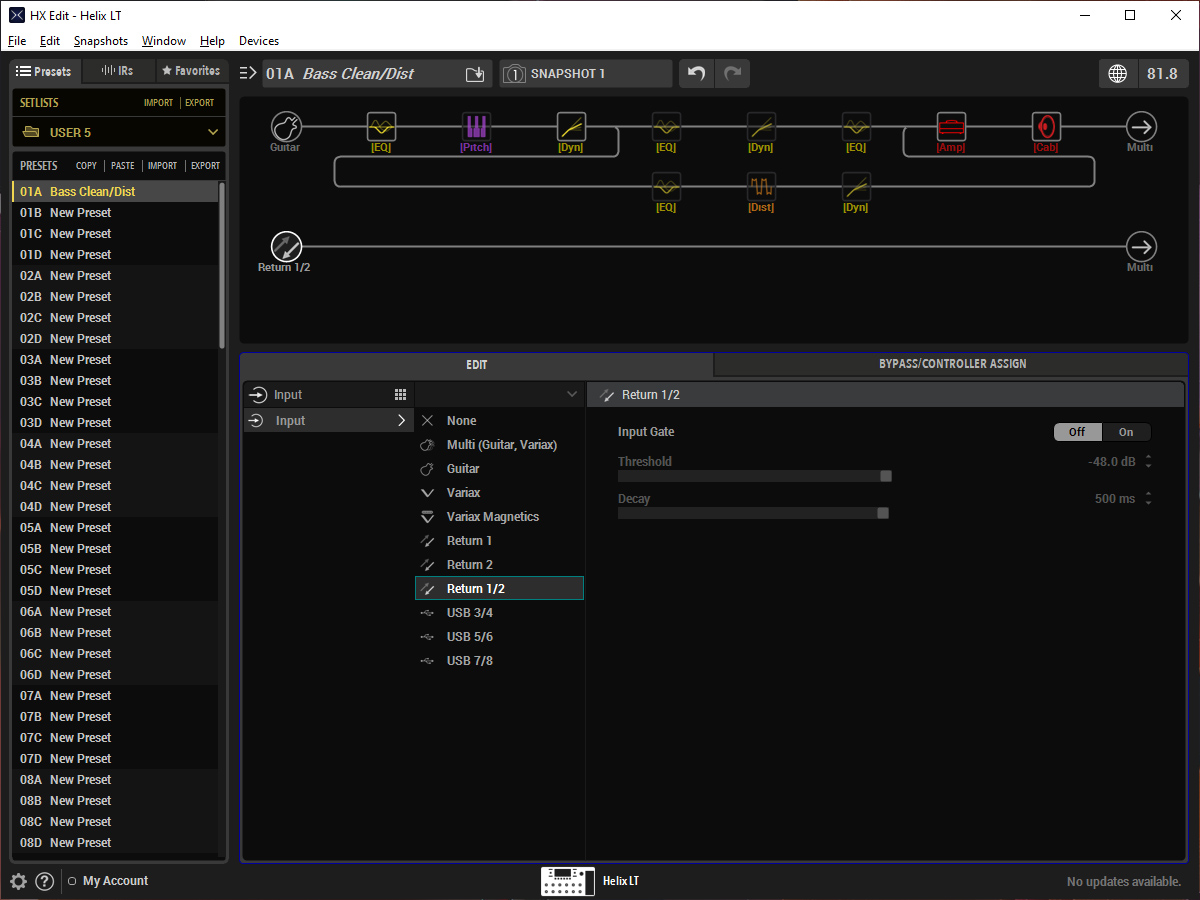Open the help question mark icon

44,881
